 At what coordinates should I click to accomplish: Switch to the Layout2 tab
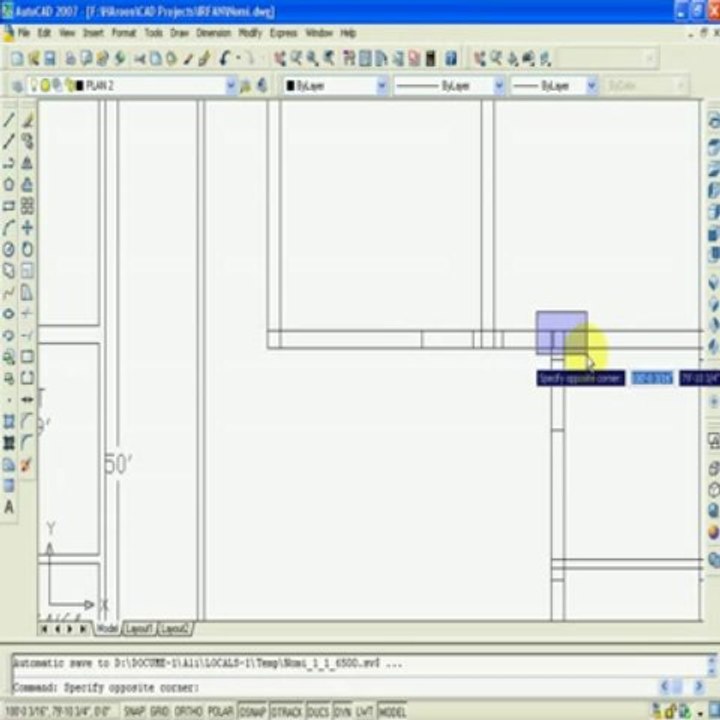174,629
